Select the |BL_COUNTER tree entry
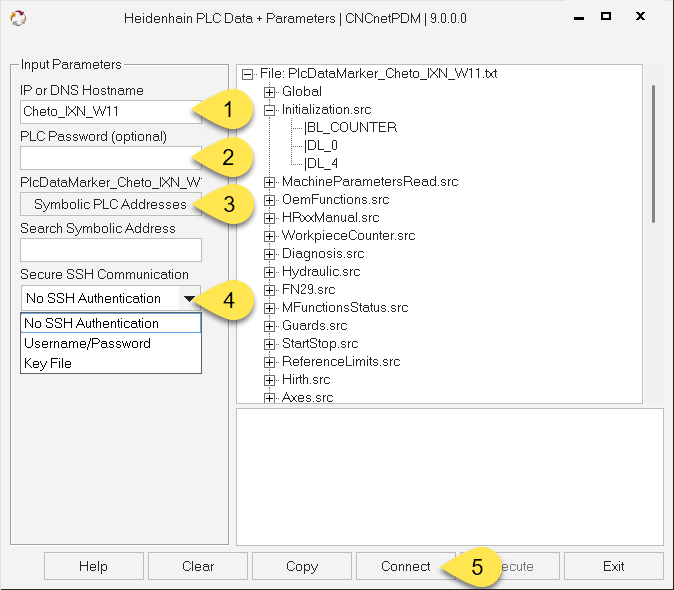This screenshot has width=674, height=590. click(350, 128)
